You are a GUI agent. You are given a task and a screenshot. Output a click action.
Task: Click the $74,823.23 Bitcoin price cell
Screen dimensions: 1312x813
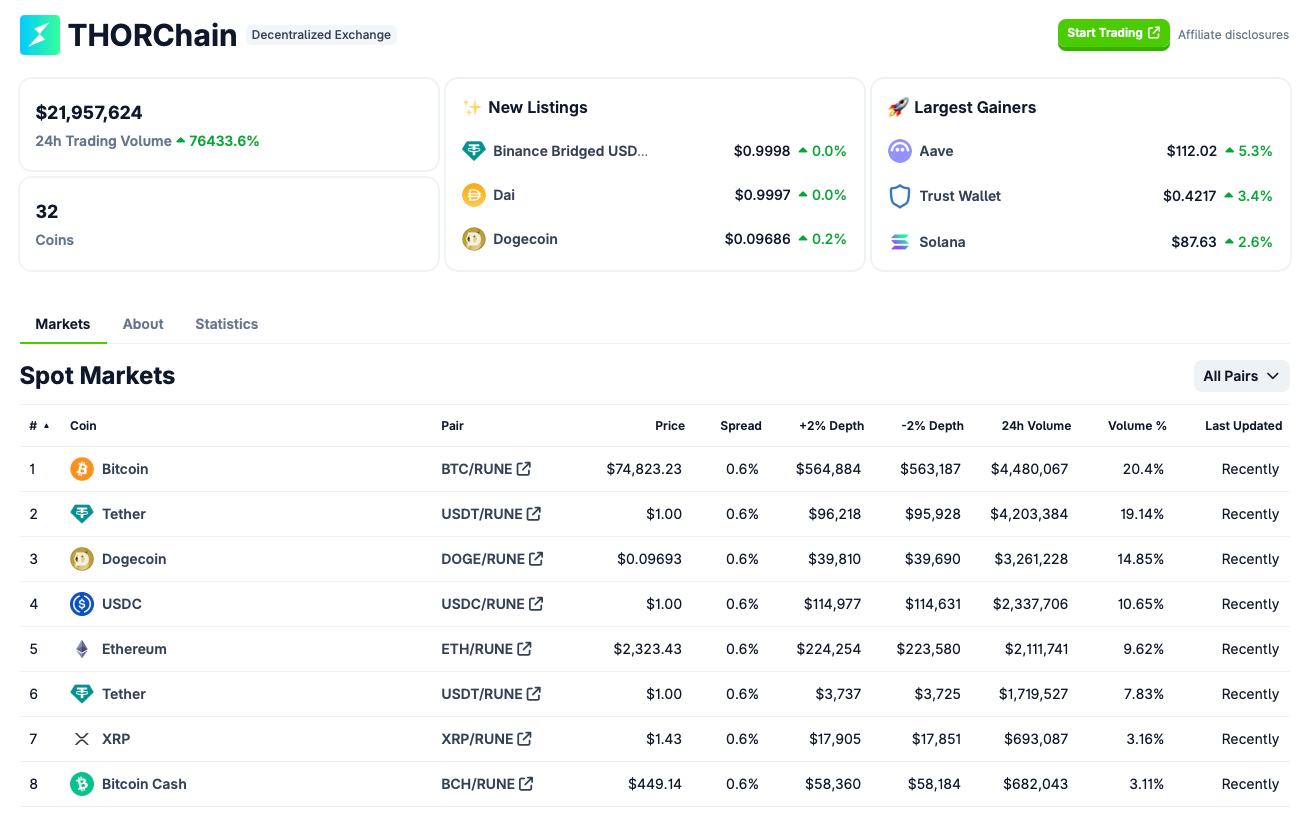[x=644, y=469]
